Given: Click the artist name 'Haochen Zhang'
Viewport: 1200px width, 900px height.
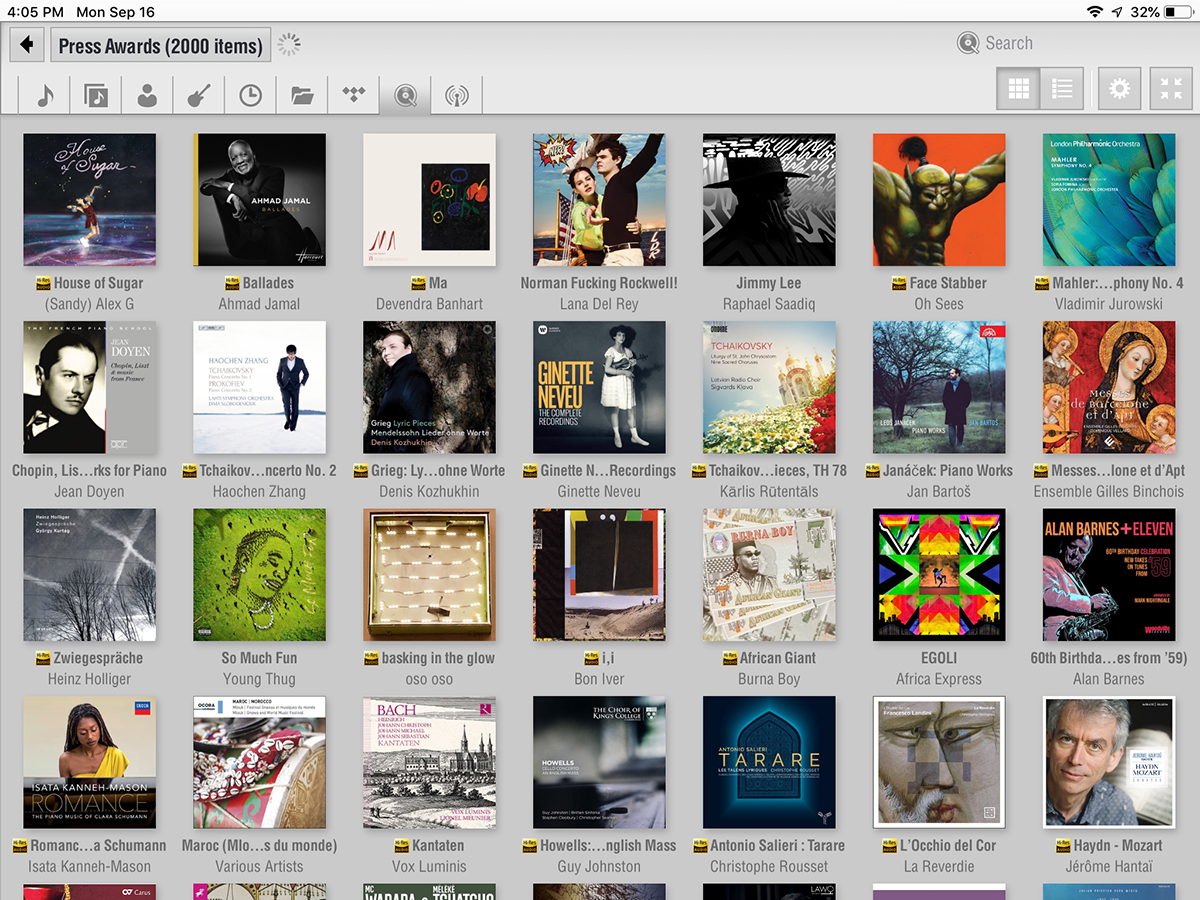Looking at the screenshot, I should pyautogui.click(x=260, y=492).
